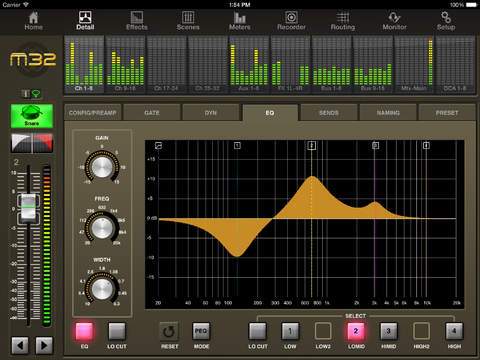Select the Bus 9-16 meter bank
Viewport: 480px width, 360px height.
[373, 64]
